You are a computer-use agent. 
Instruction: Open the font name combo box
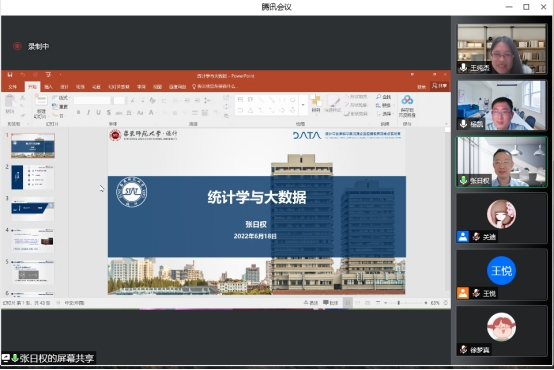pyautogui.click(x=93, y=101)
